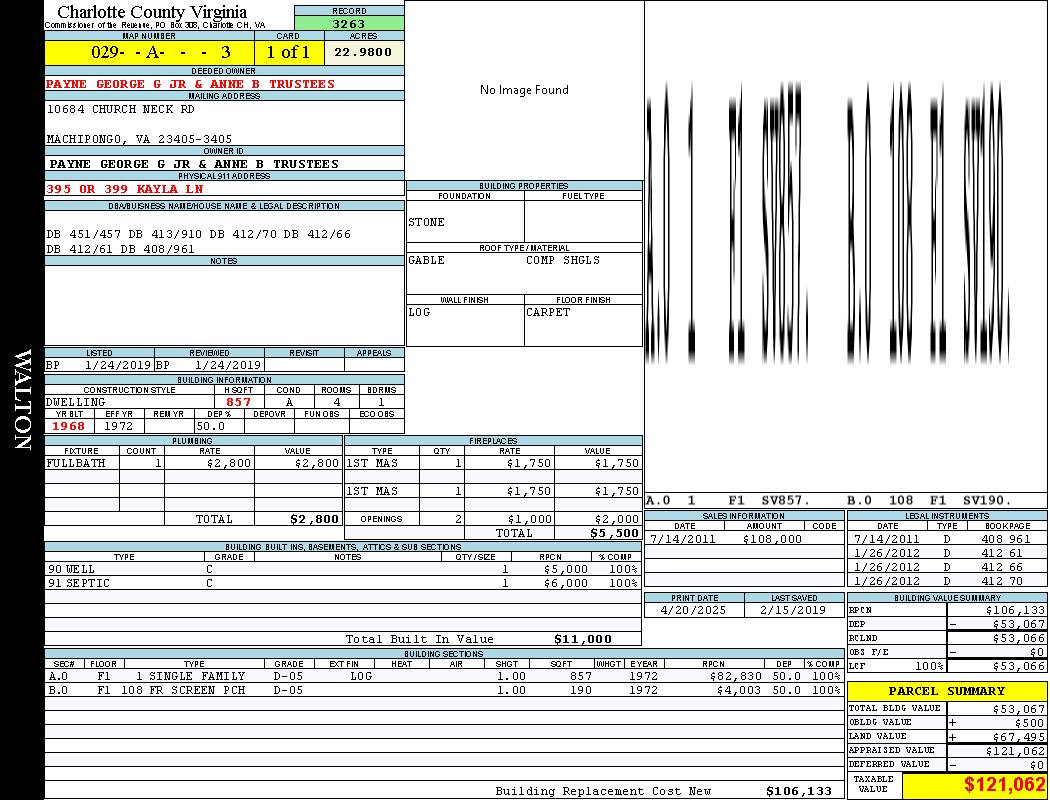Viewport: 1050px width, 800px height.
Task: Click depreciation percent 50.0
Action: 211,426
